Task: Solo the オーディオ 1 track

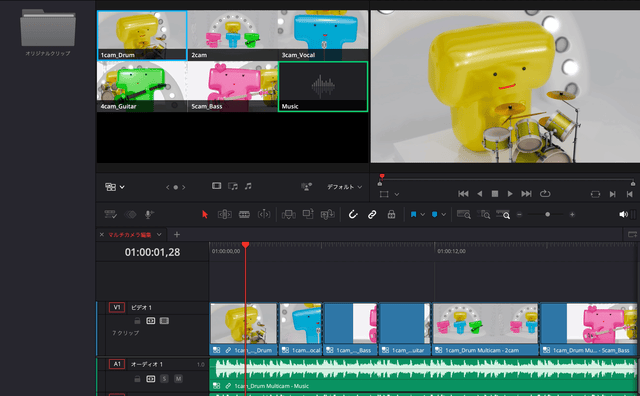Action: coord(164,379)
